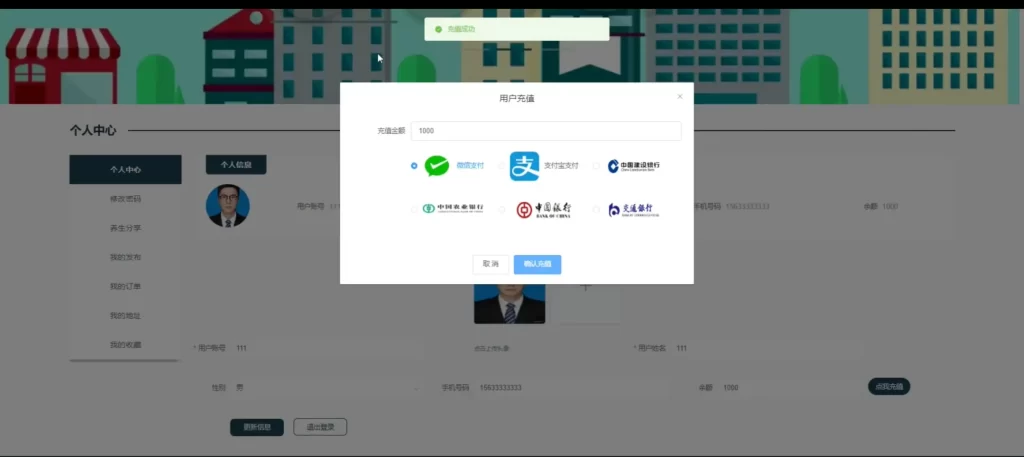Open 我的订单 in the left sidebar
The width and height of the screenshot is (1024, 457).
[x=125, y=287]
